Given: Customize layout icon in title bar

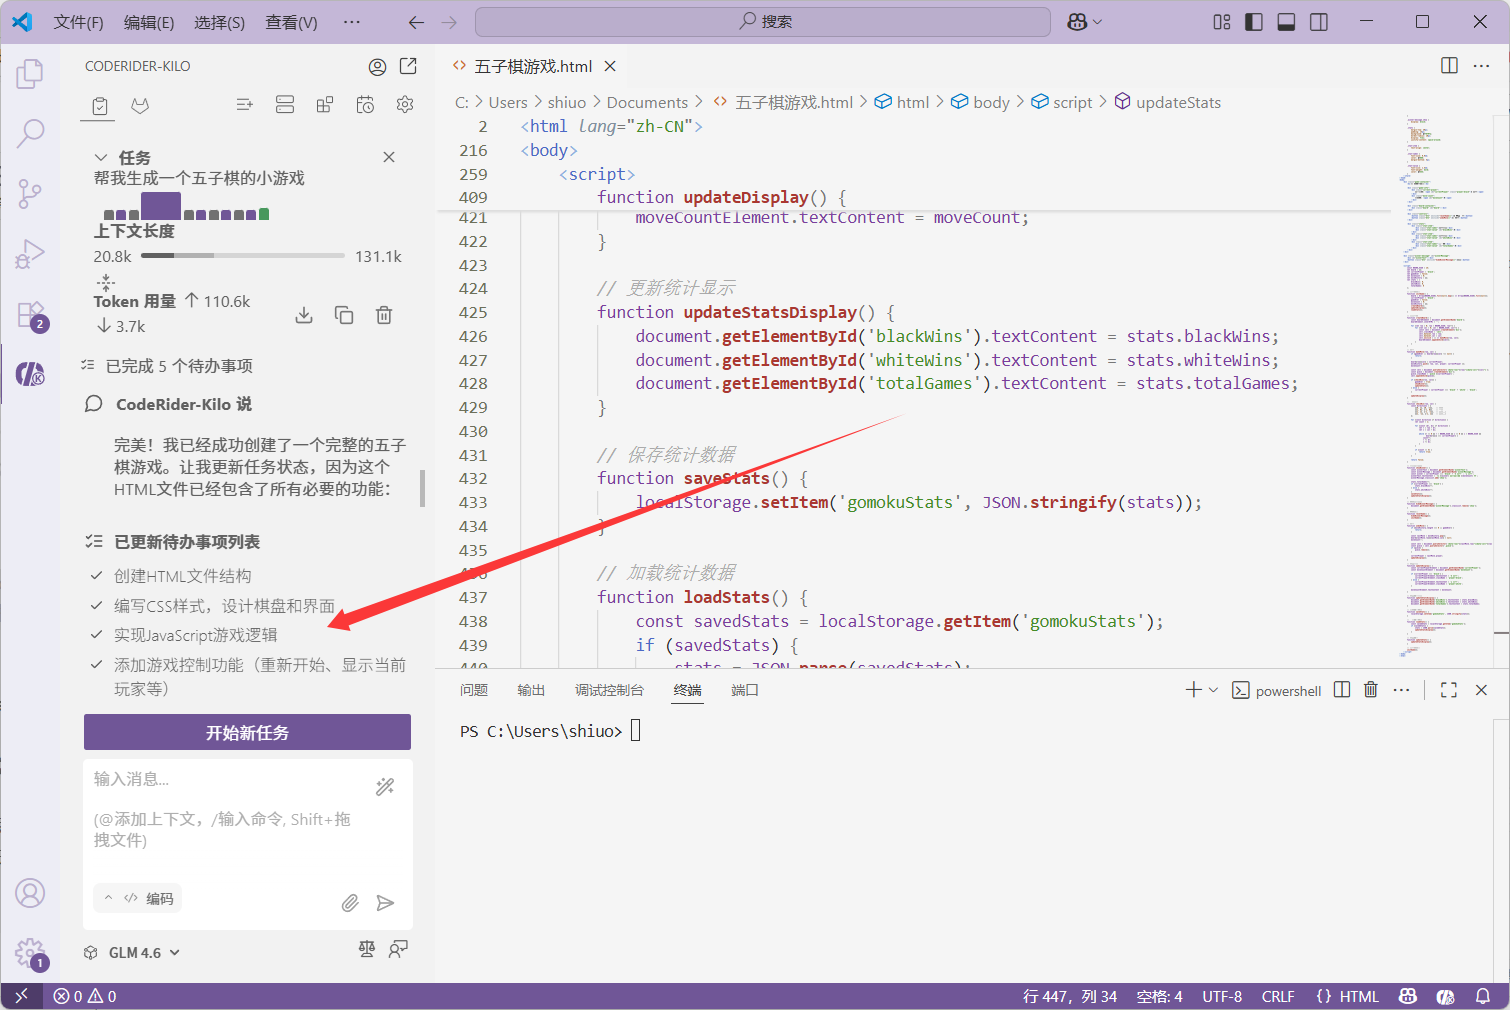Looking at the screenshot, I should pos(1222,22).
